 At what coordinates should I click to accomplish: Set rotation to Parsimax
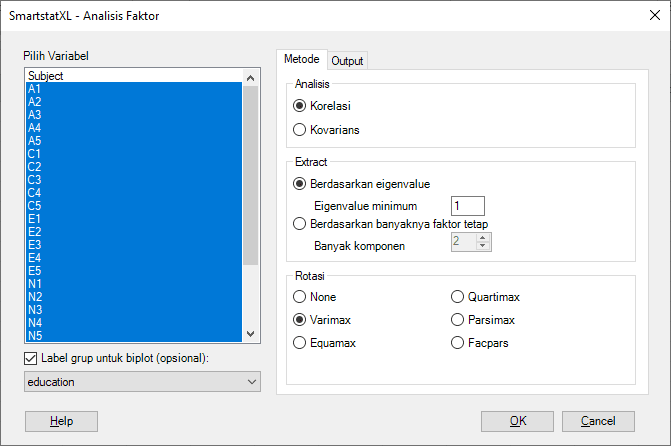(483, 320)
